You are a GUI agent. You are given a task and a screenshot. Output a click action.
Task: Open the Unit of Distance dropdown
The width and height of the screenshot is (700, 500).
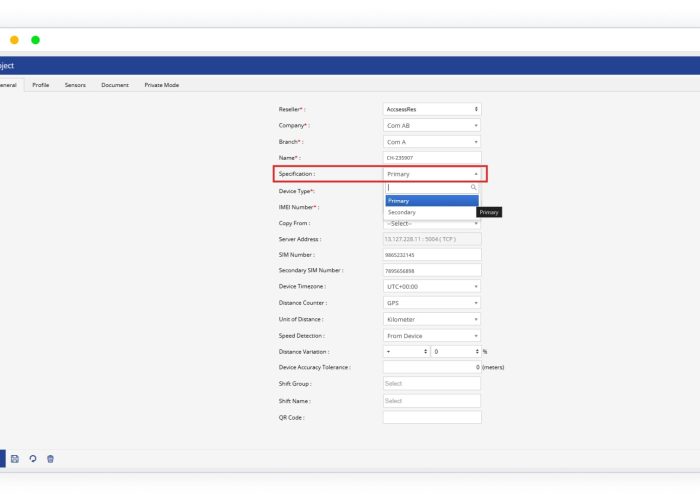(x=431, y=319)
